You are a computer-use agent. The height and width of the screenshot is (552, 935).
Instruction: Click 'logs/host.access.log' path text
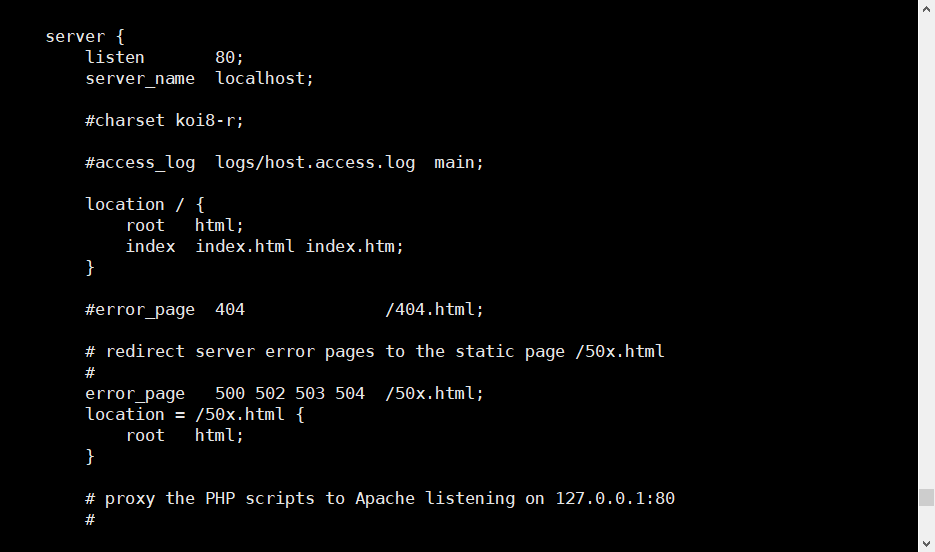point(315,162)
